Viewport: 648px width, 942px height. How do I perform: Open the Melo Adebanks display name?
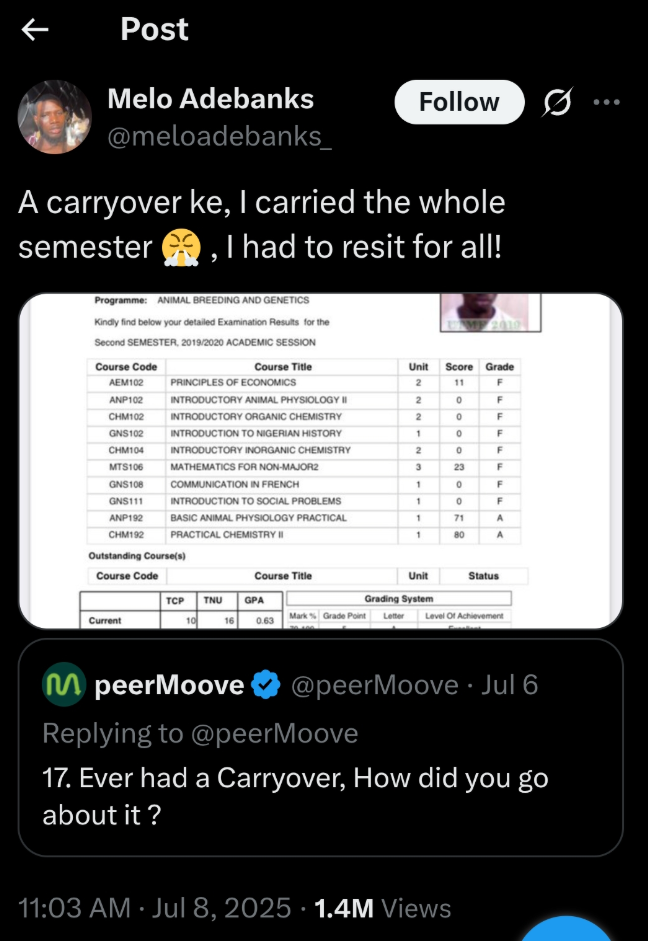coord(210,99)
